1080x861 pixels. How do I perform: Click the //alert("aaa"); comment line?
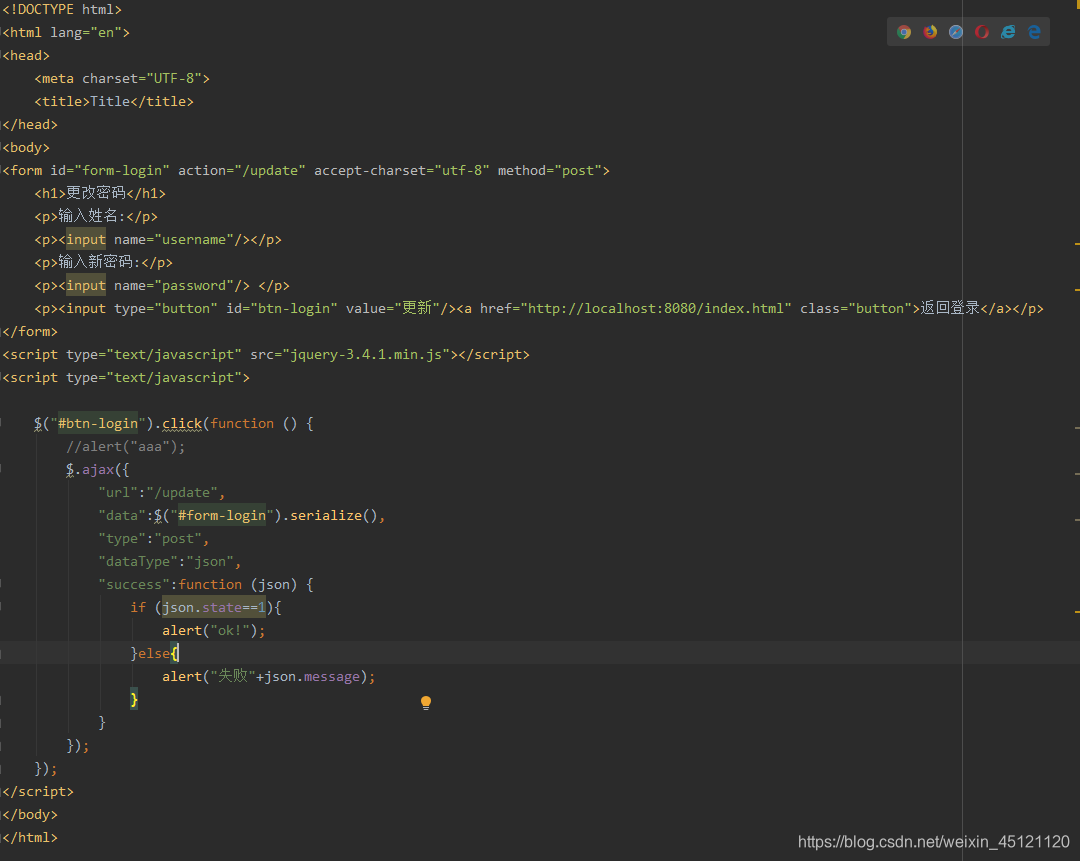(x=125, y=446)
